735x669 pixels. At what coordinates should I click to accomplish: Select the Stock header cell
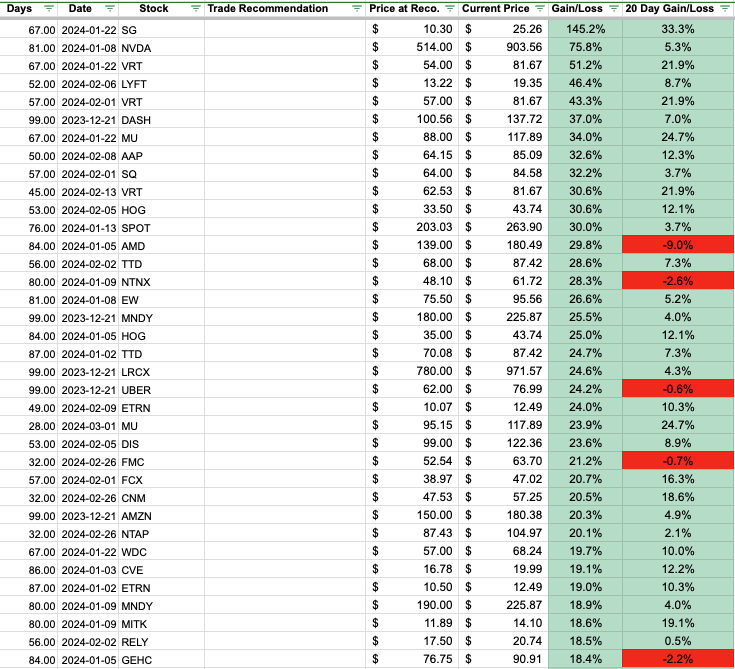click(x=162, y=8)
